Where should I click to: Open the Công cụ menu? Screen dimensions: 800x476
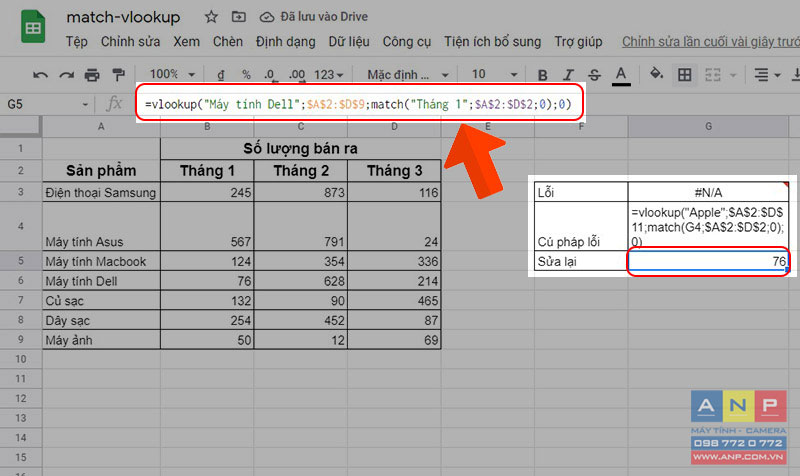coord(407,42)
